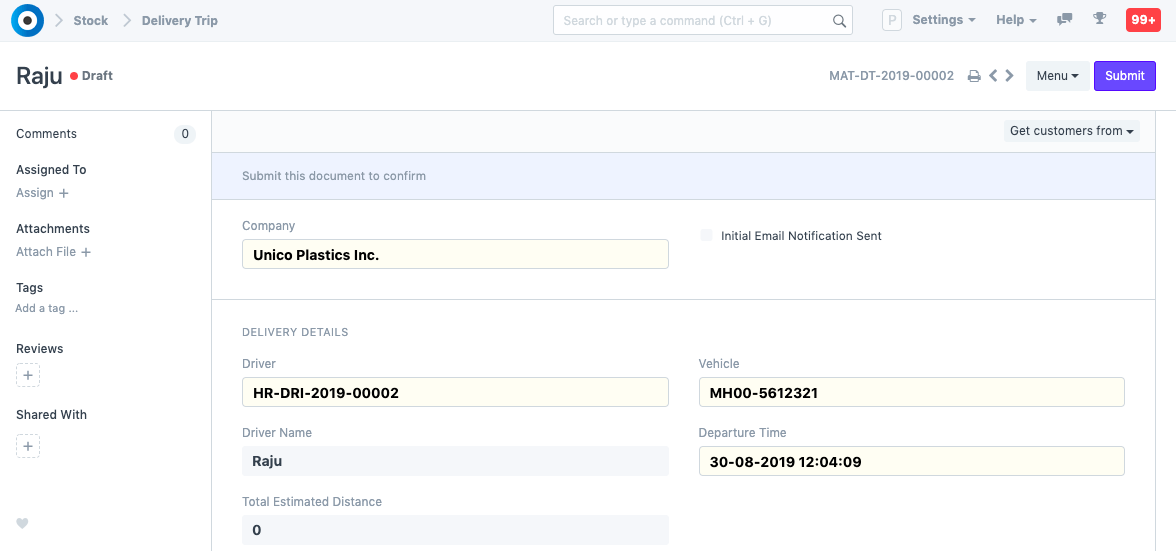Click the ERPNext home logo icon

point(27,20)
